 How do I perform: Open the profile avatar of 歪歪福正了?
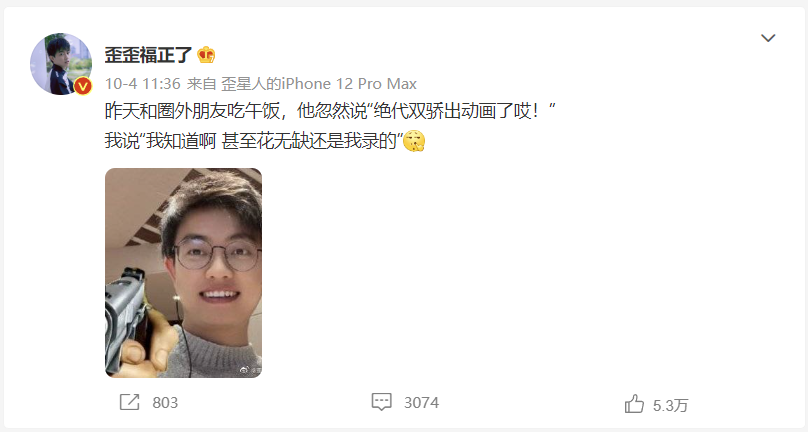click(61, 64)
